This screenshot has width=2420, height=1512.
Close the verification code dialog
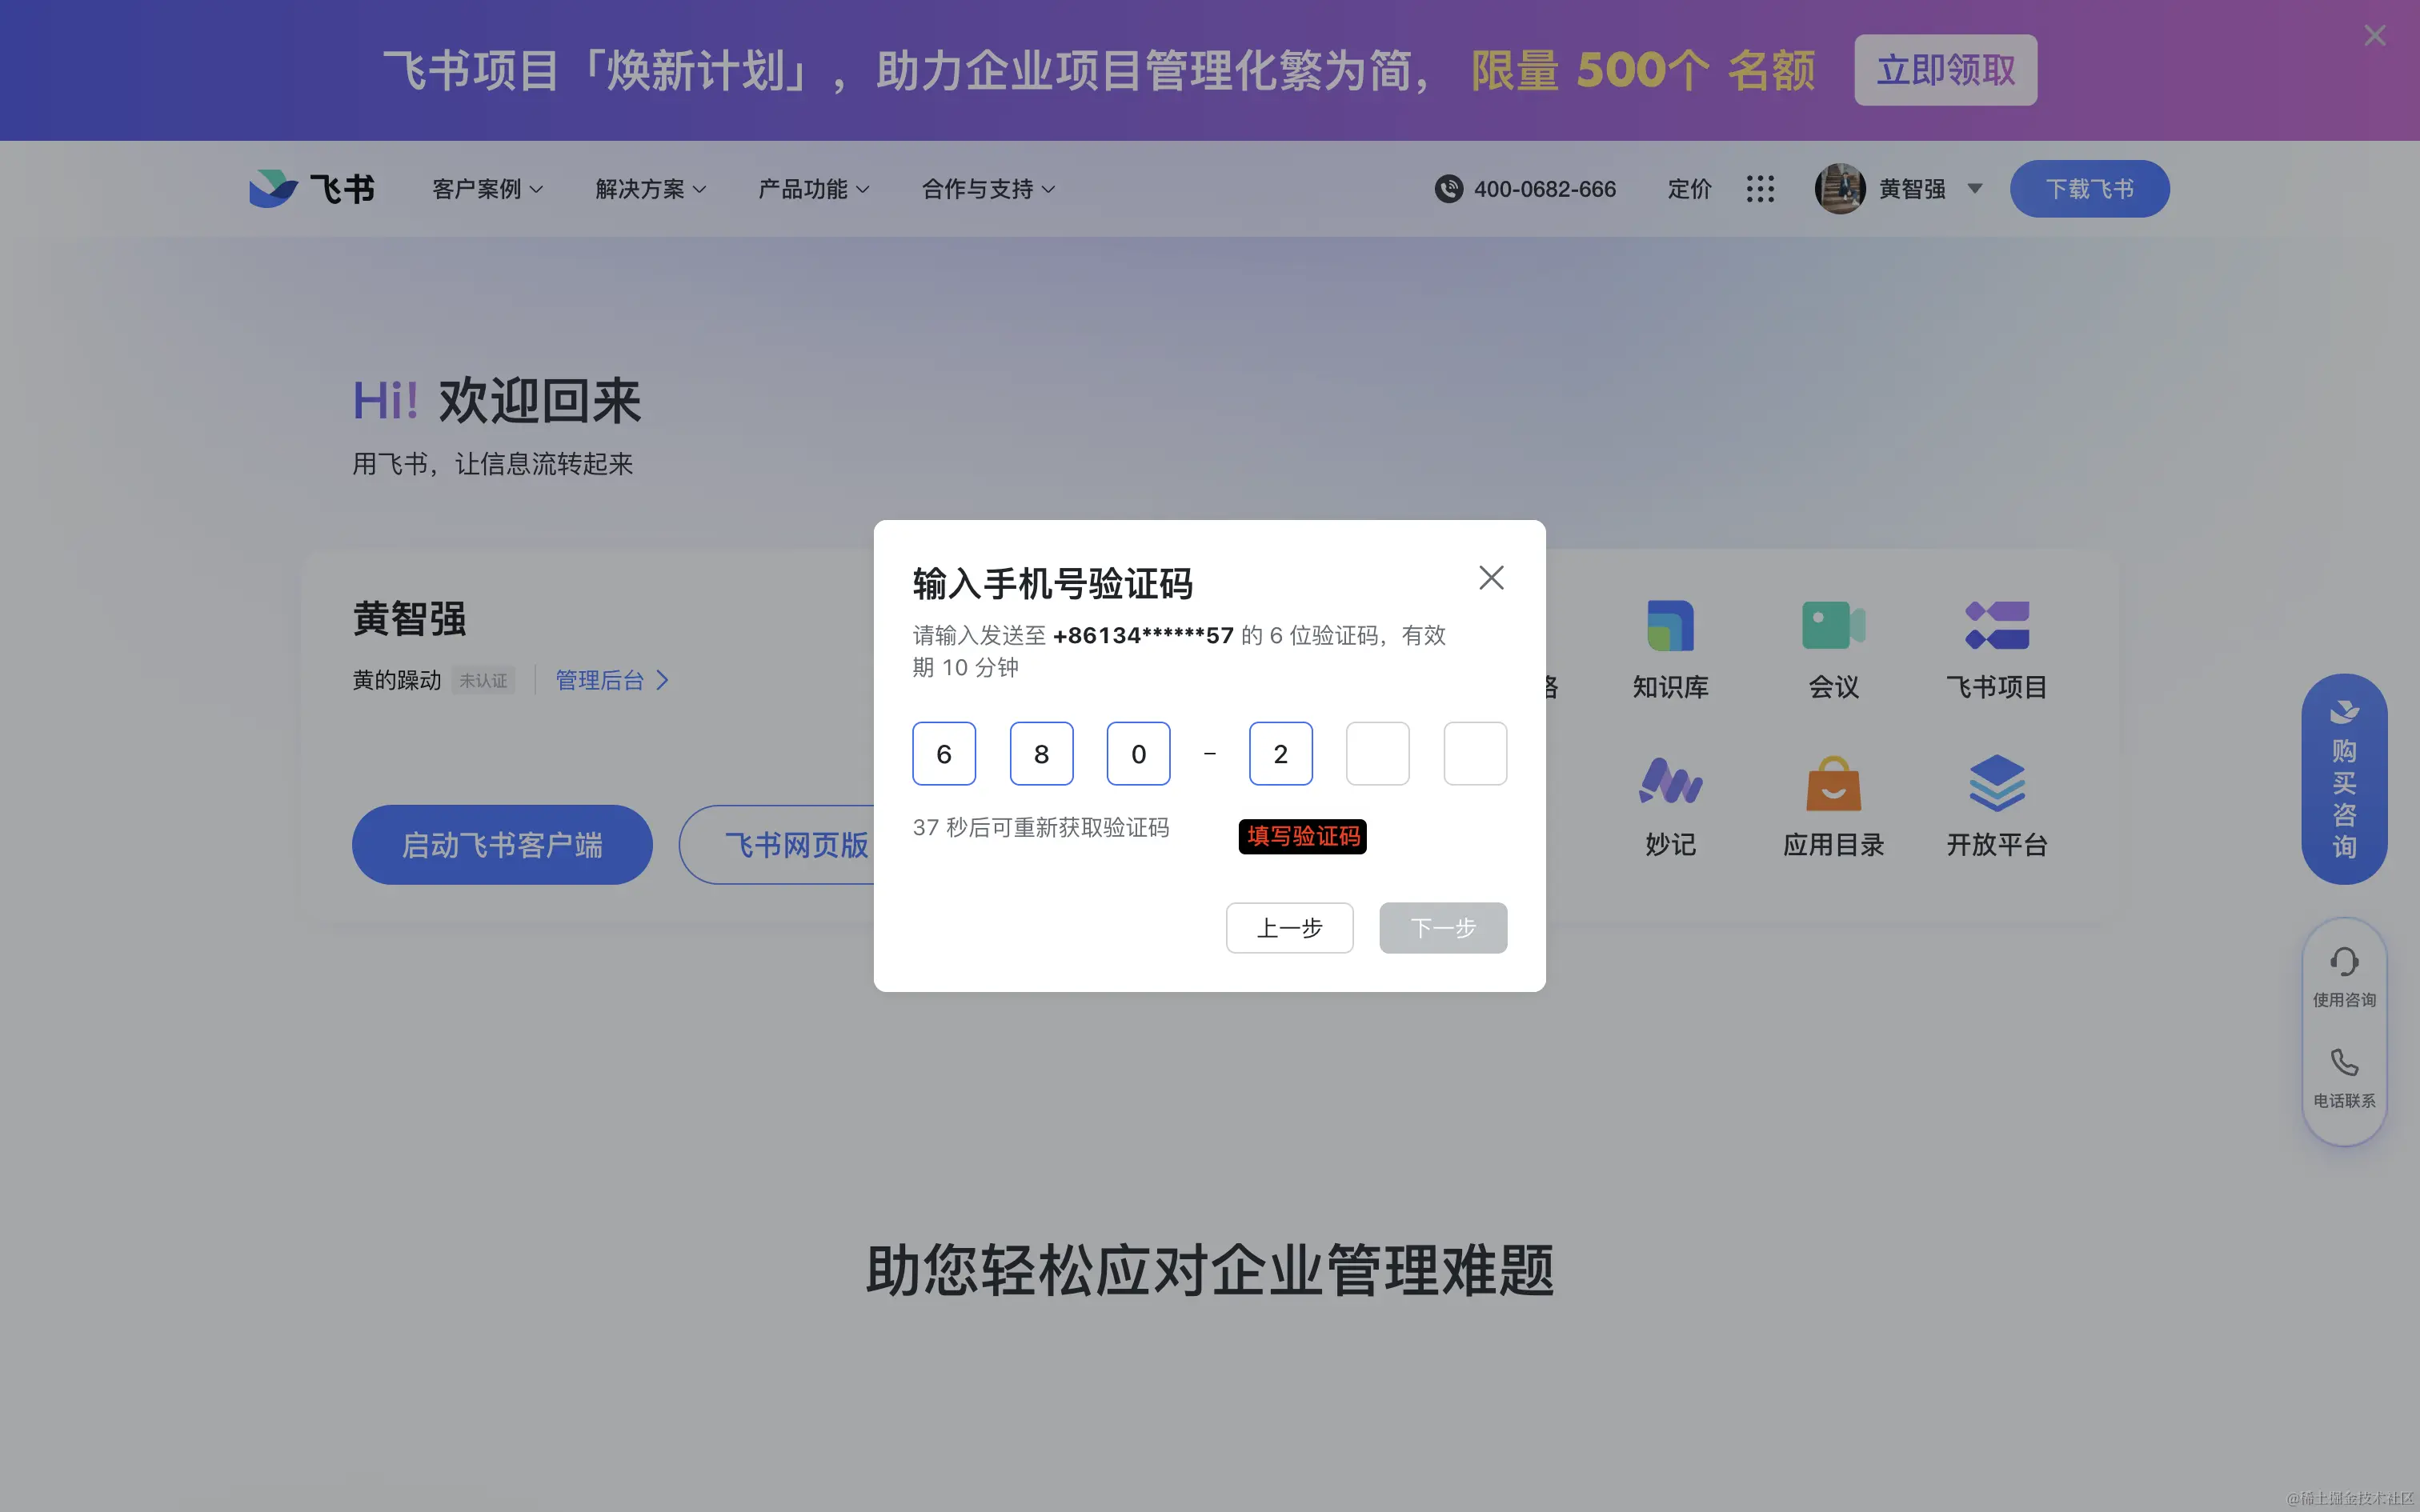[1491, 578]
